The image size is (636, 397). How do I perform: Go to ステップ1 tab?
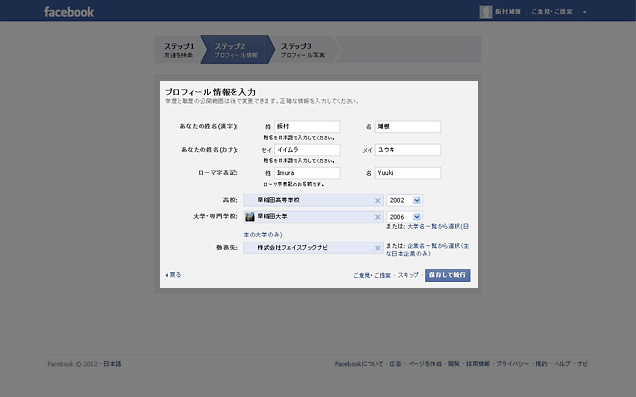pyautogui.click(x=178, y=49)
